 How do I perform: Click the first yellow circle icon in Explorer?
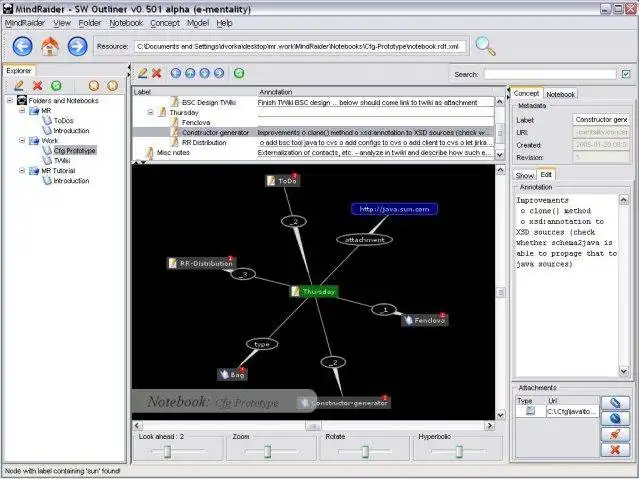(94, 86)
